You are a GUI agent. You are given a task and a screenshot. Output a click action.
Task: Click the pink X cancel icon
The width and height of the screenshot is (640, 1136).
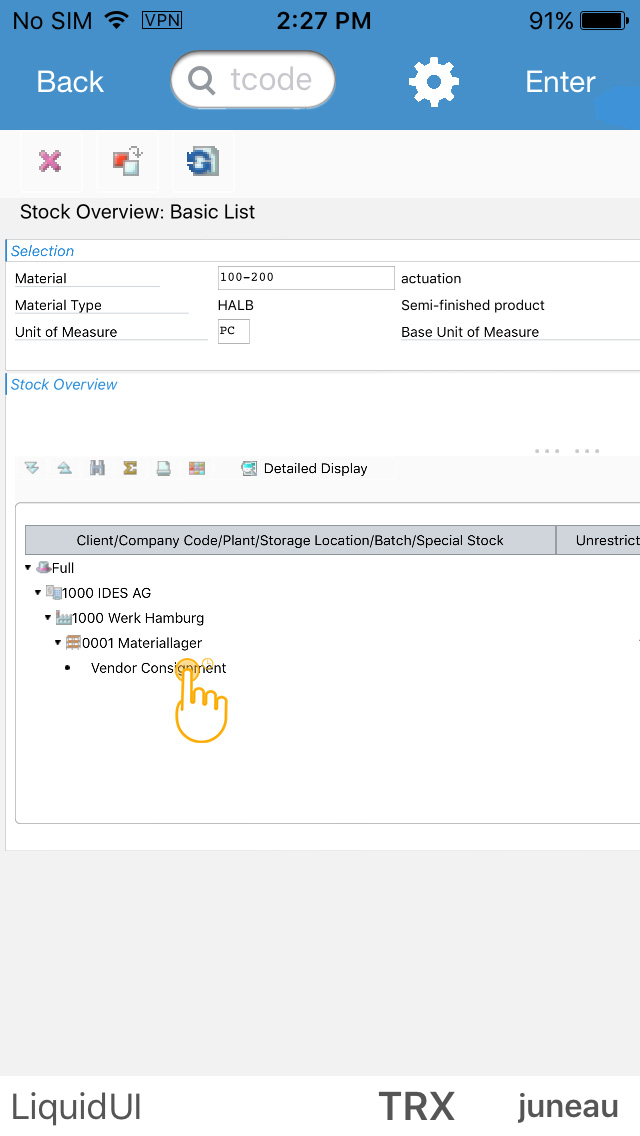click(x=50, y=161)
